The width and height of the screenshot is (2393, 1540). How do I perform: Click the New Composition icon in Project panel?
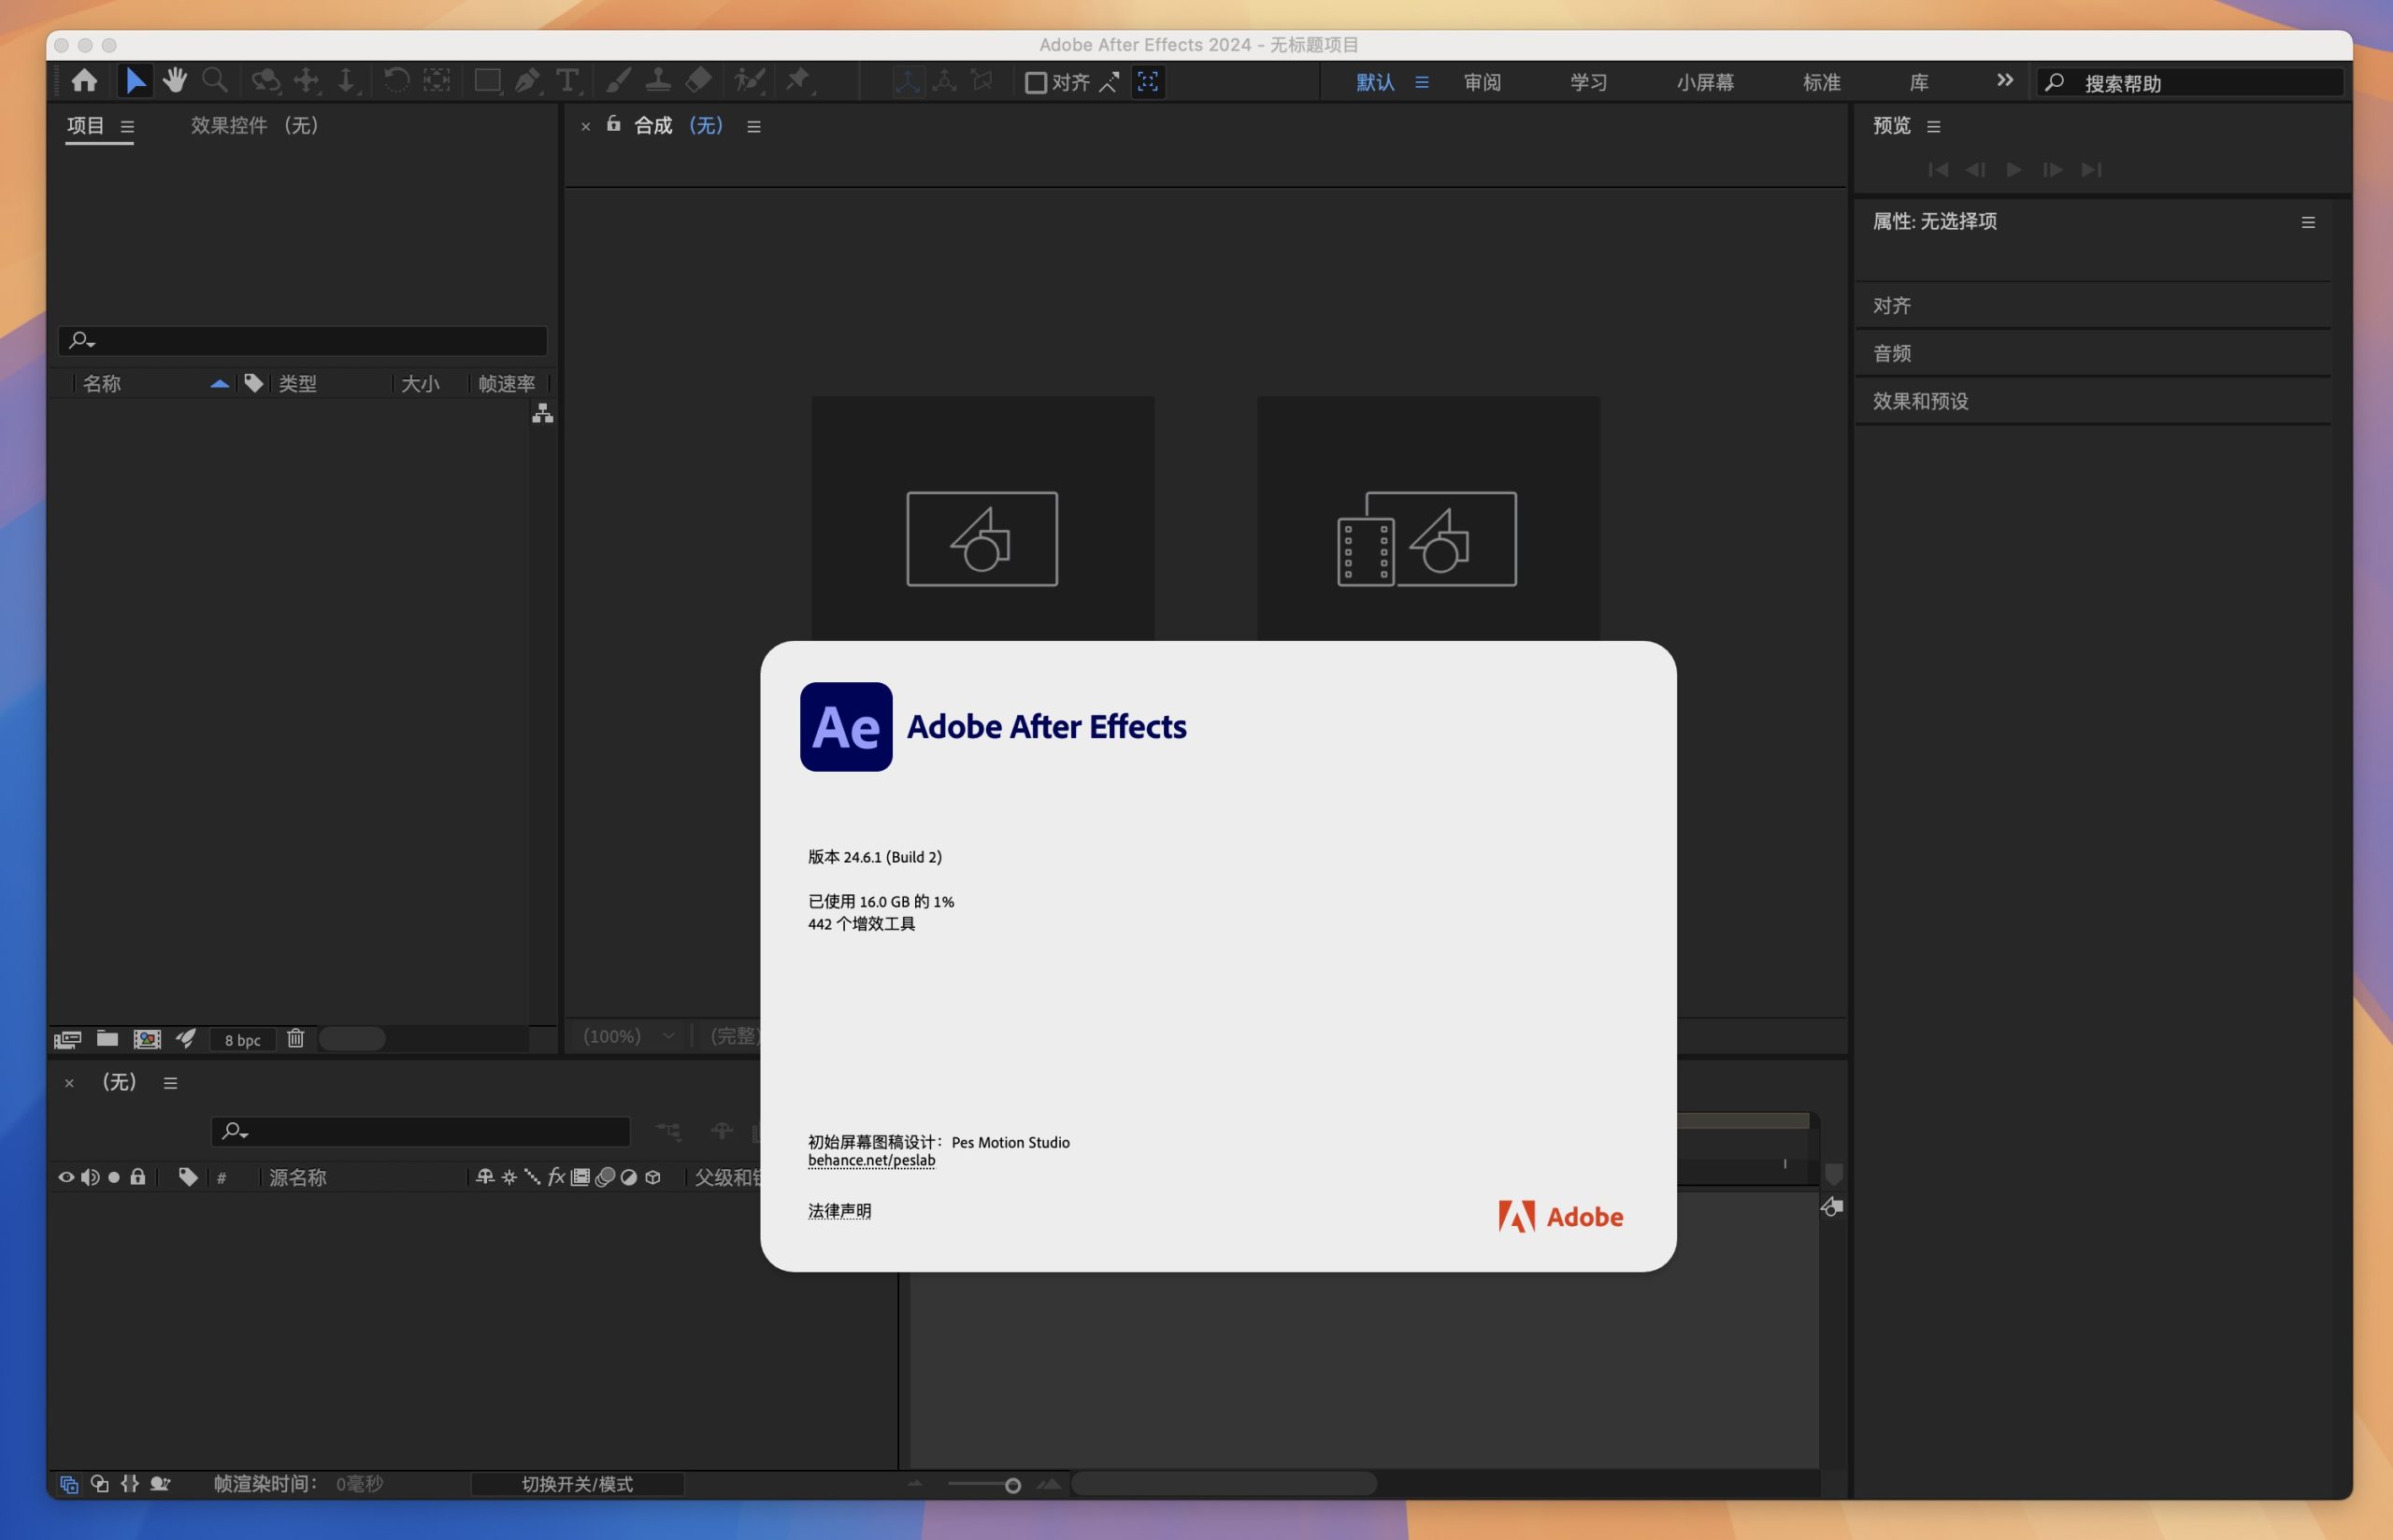(147, 1039)
